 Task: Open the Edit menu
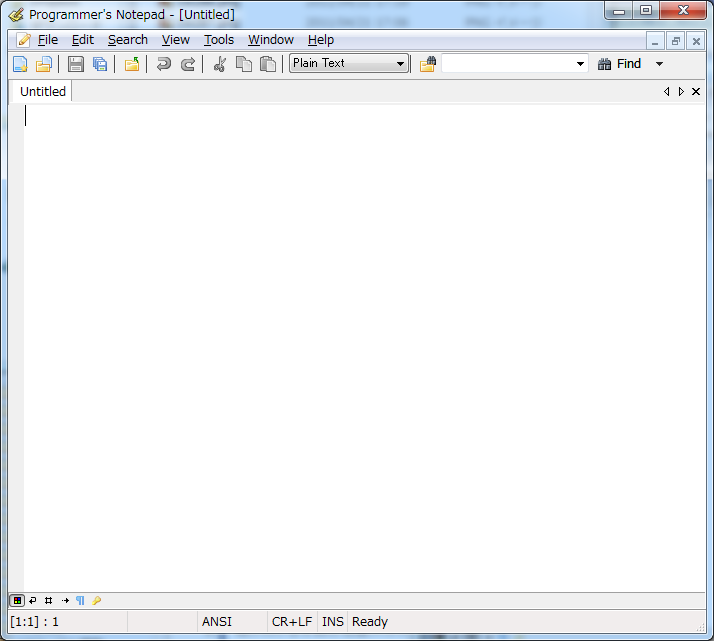click(83, 40)
